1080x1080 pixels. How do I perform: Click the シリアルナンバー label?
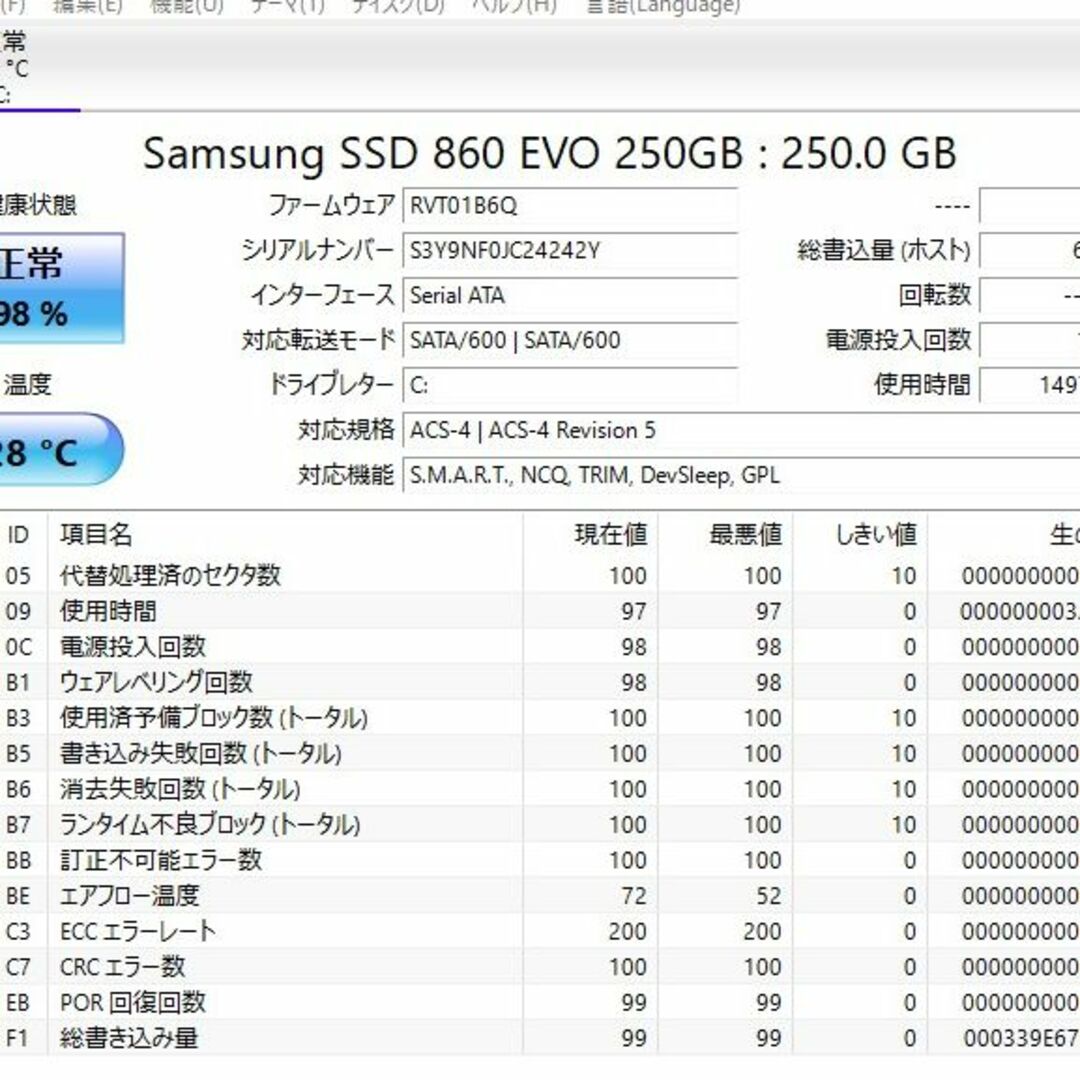coord(318,250)
